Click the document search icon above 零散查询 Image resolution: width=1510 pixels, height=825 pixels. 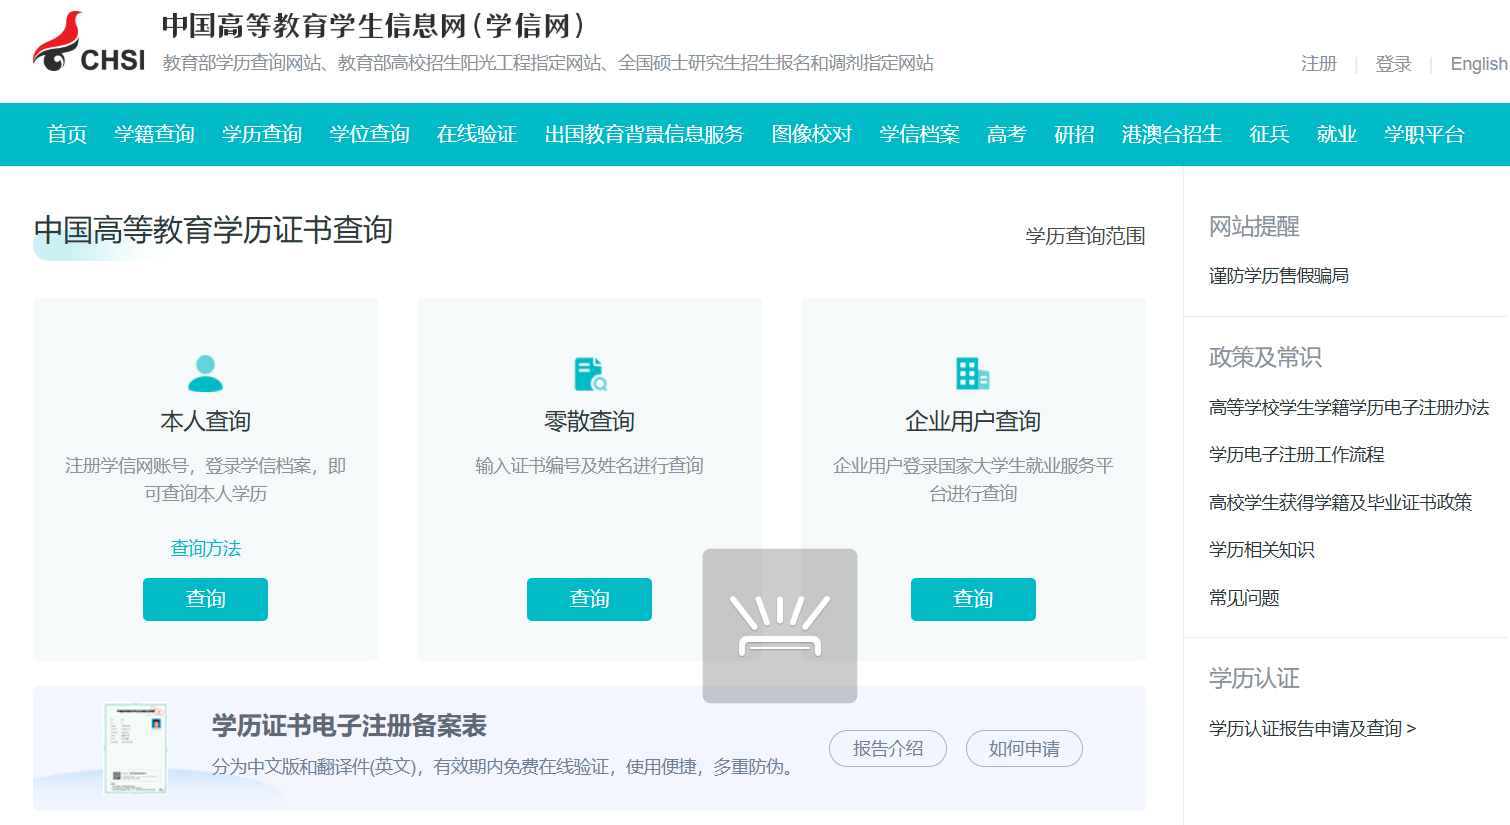click(590, 373)
